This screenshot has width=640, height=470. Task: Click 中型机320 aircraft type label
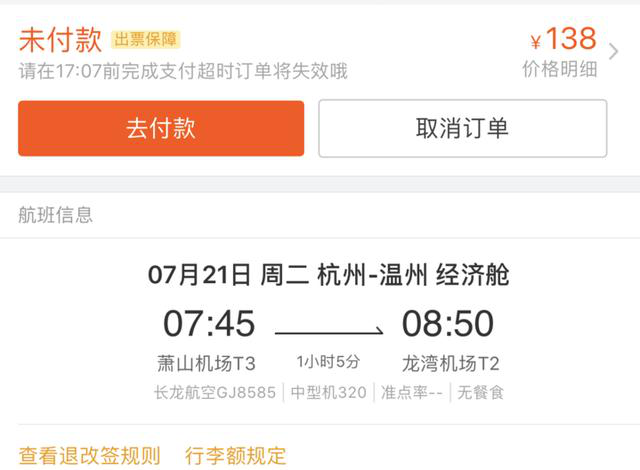329,392
